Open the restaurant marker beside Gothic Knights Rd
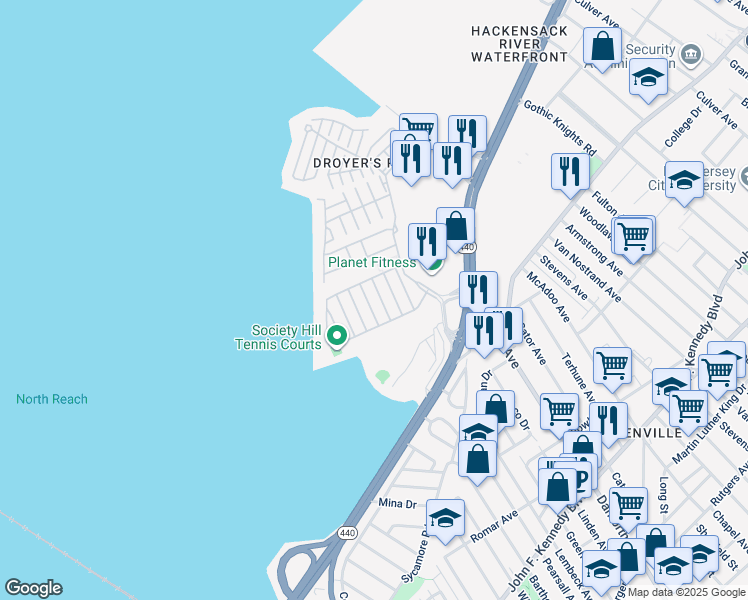The height and width of the screenshot is (600, 748). (x=570, y=172)
